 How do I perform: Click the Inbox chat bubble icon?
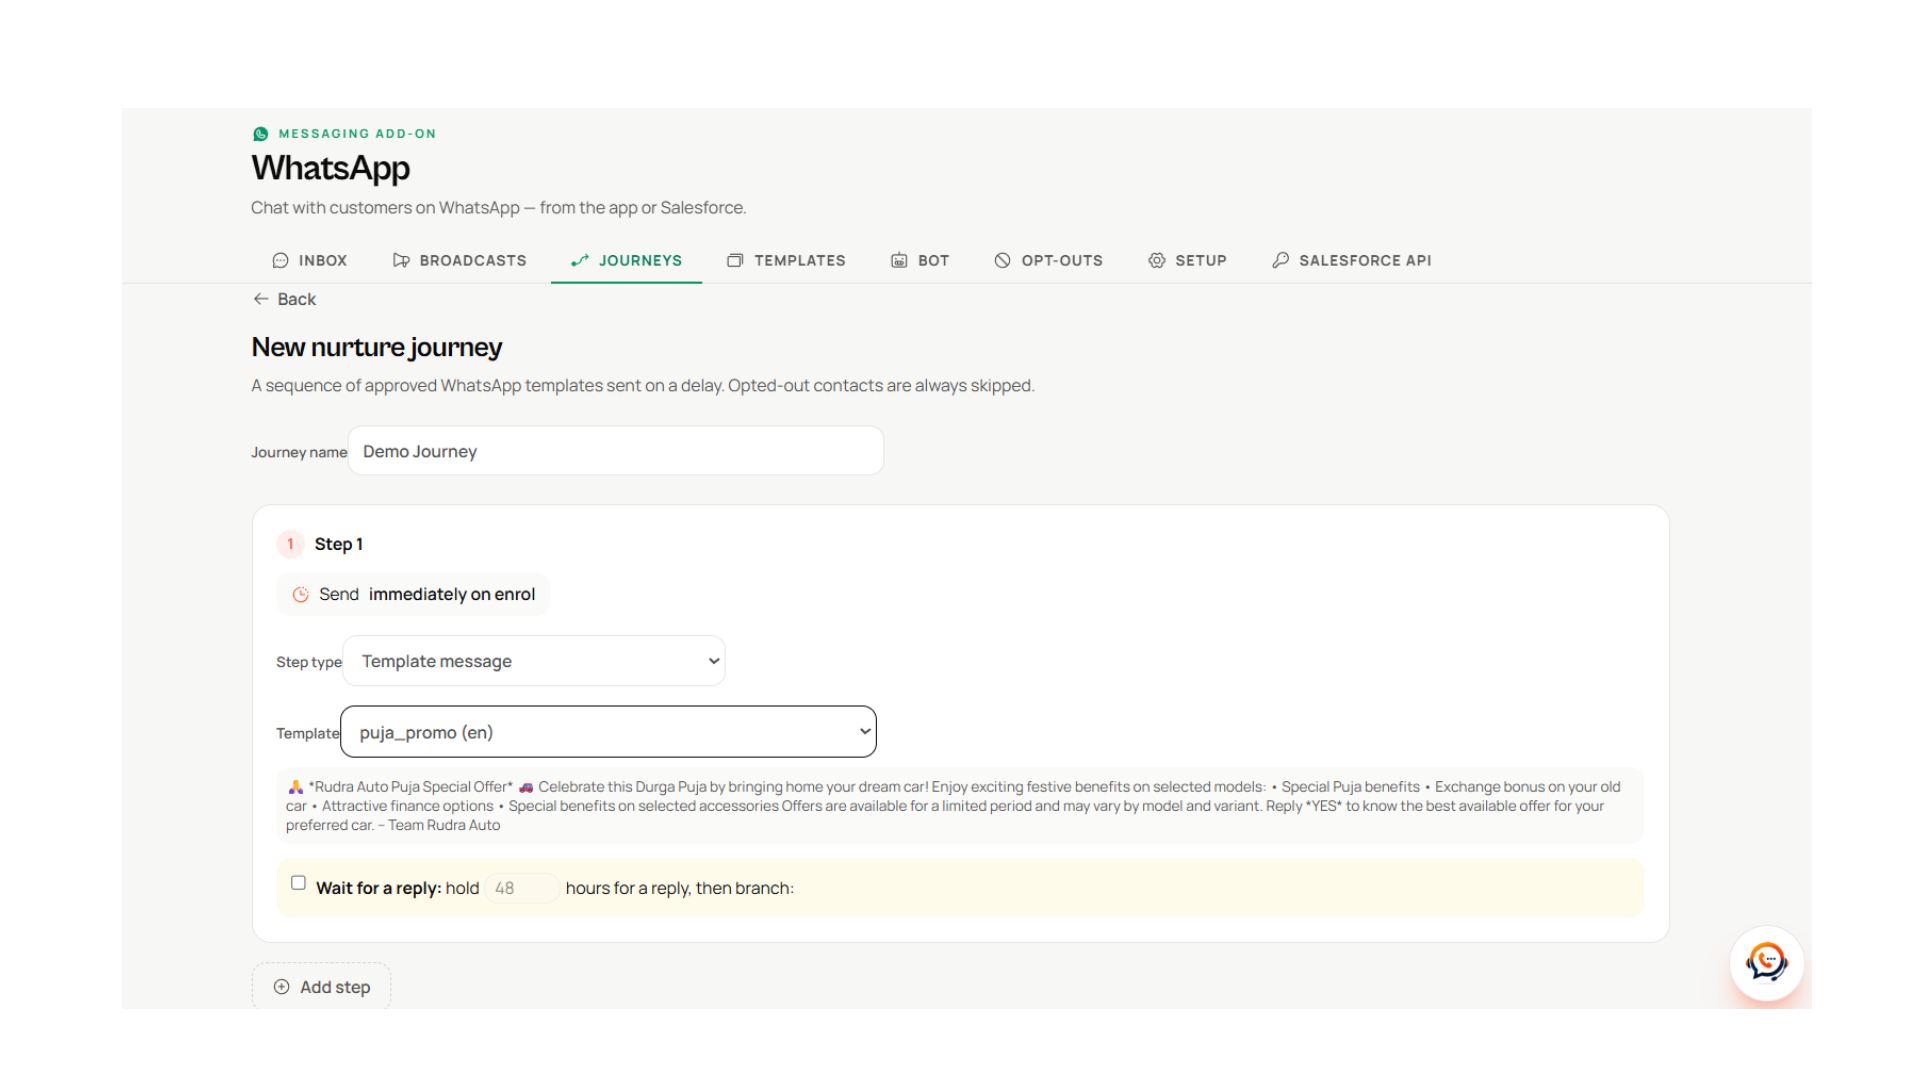coord(280,260)
